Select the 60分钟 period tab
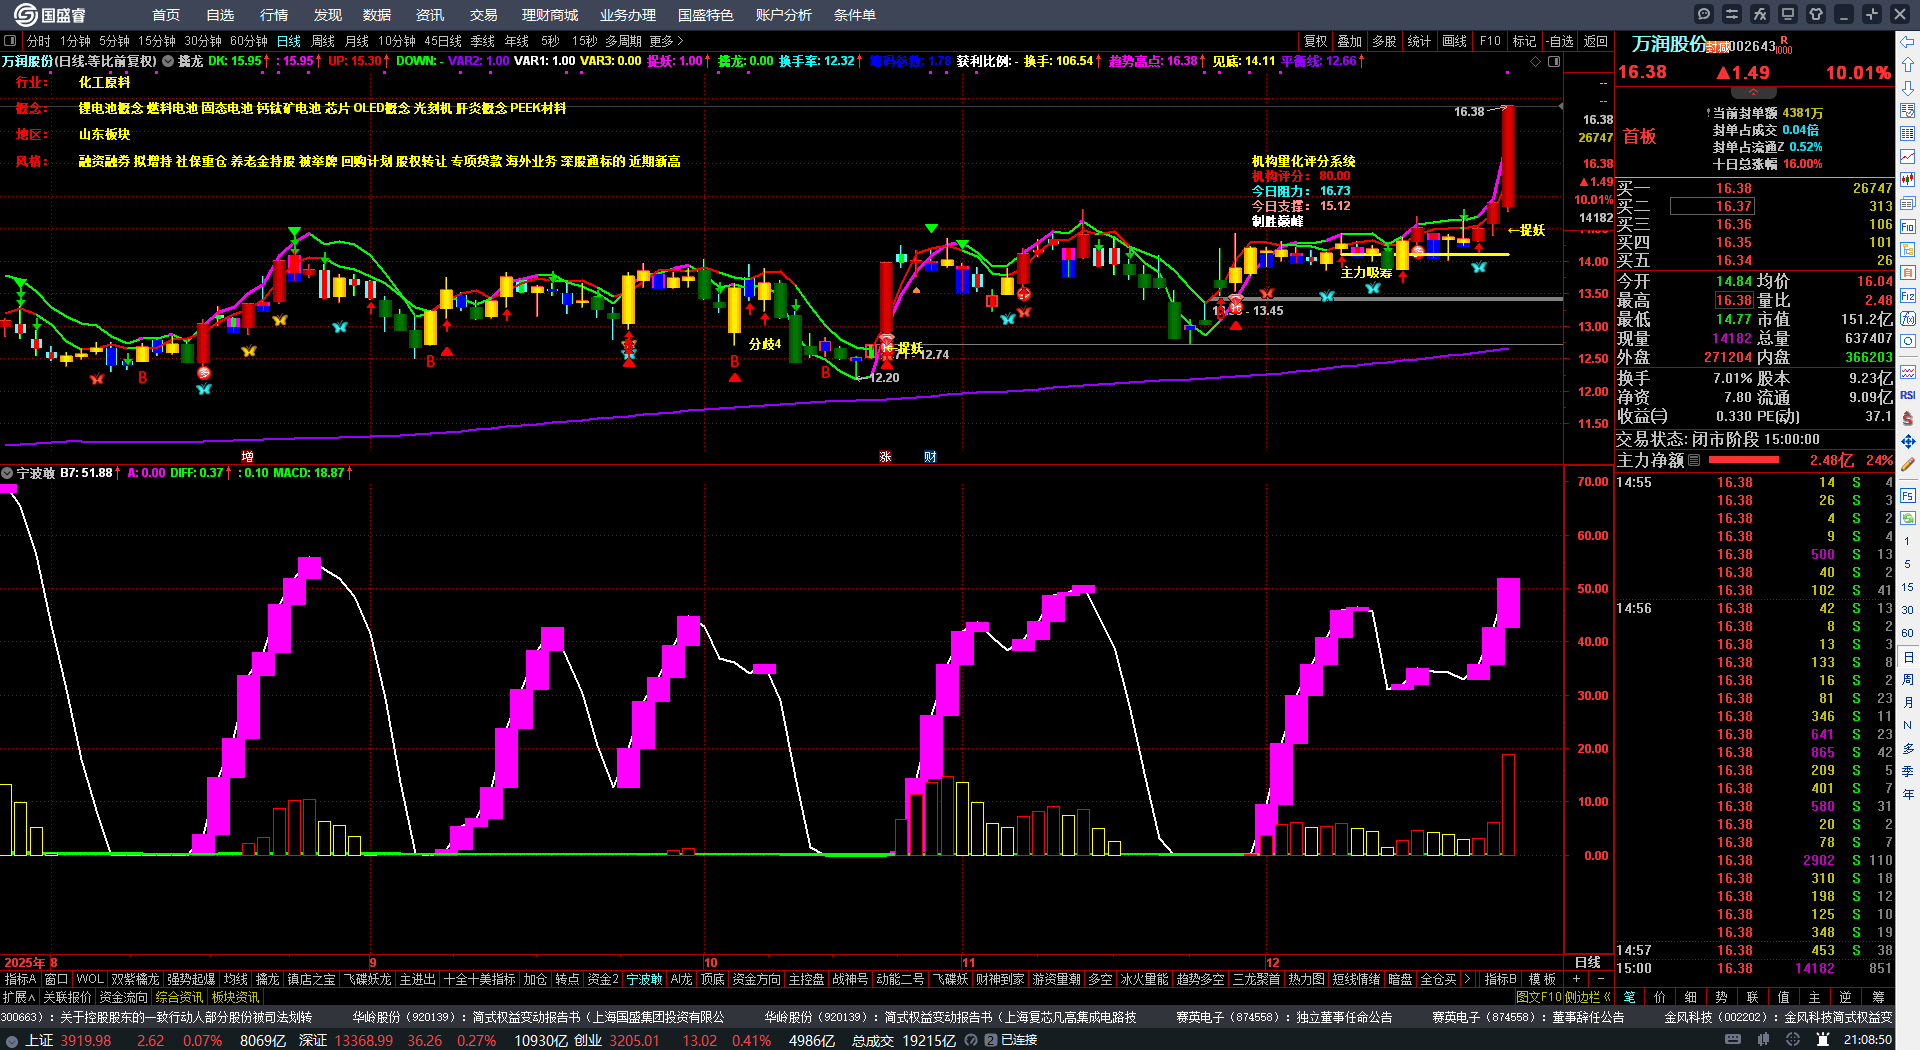 pos(249,41)
